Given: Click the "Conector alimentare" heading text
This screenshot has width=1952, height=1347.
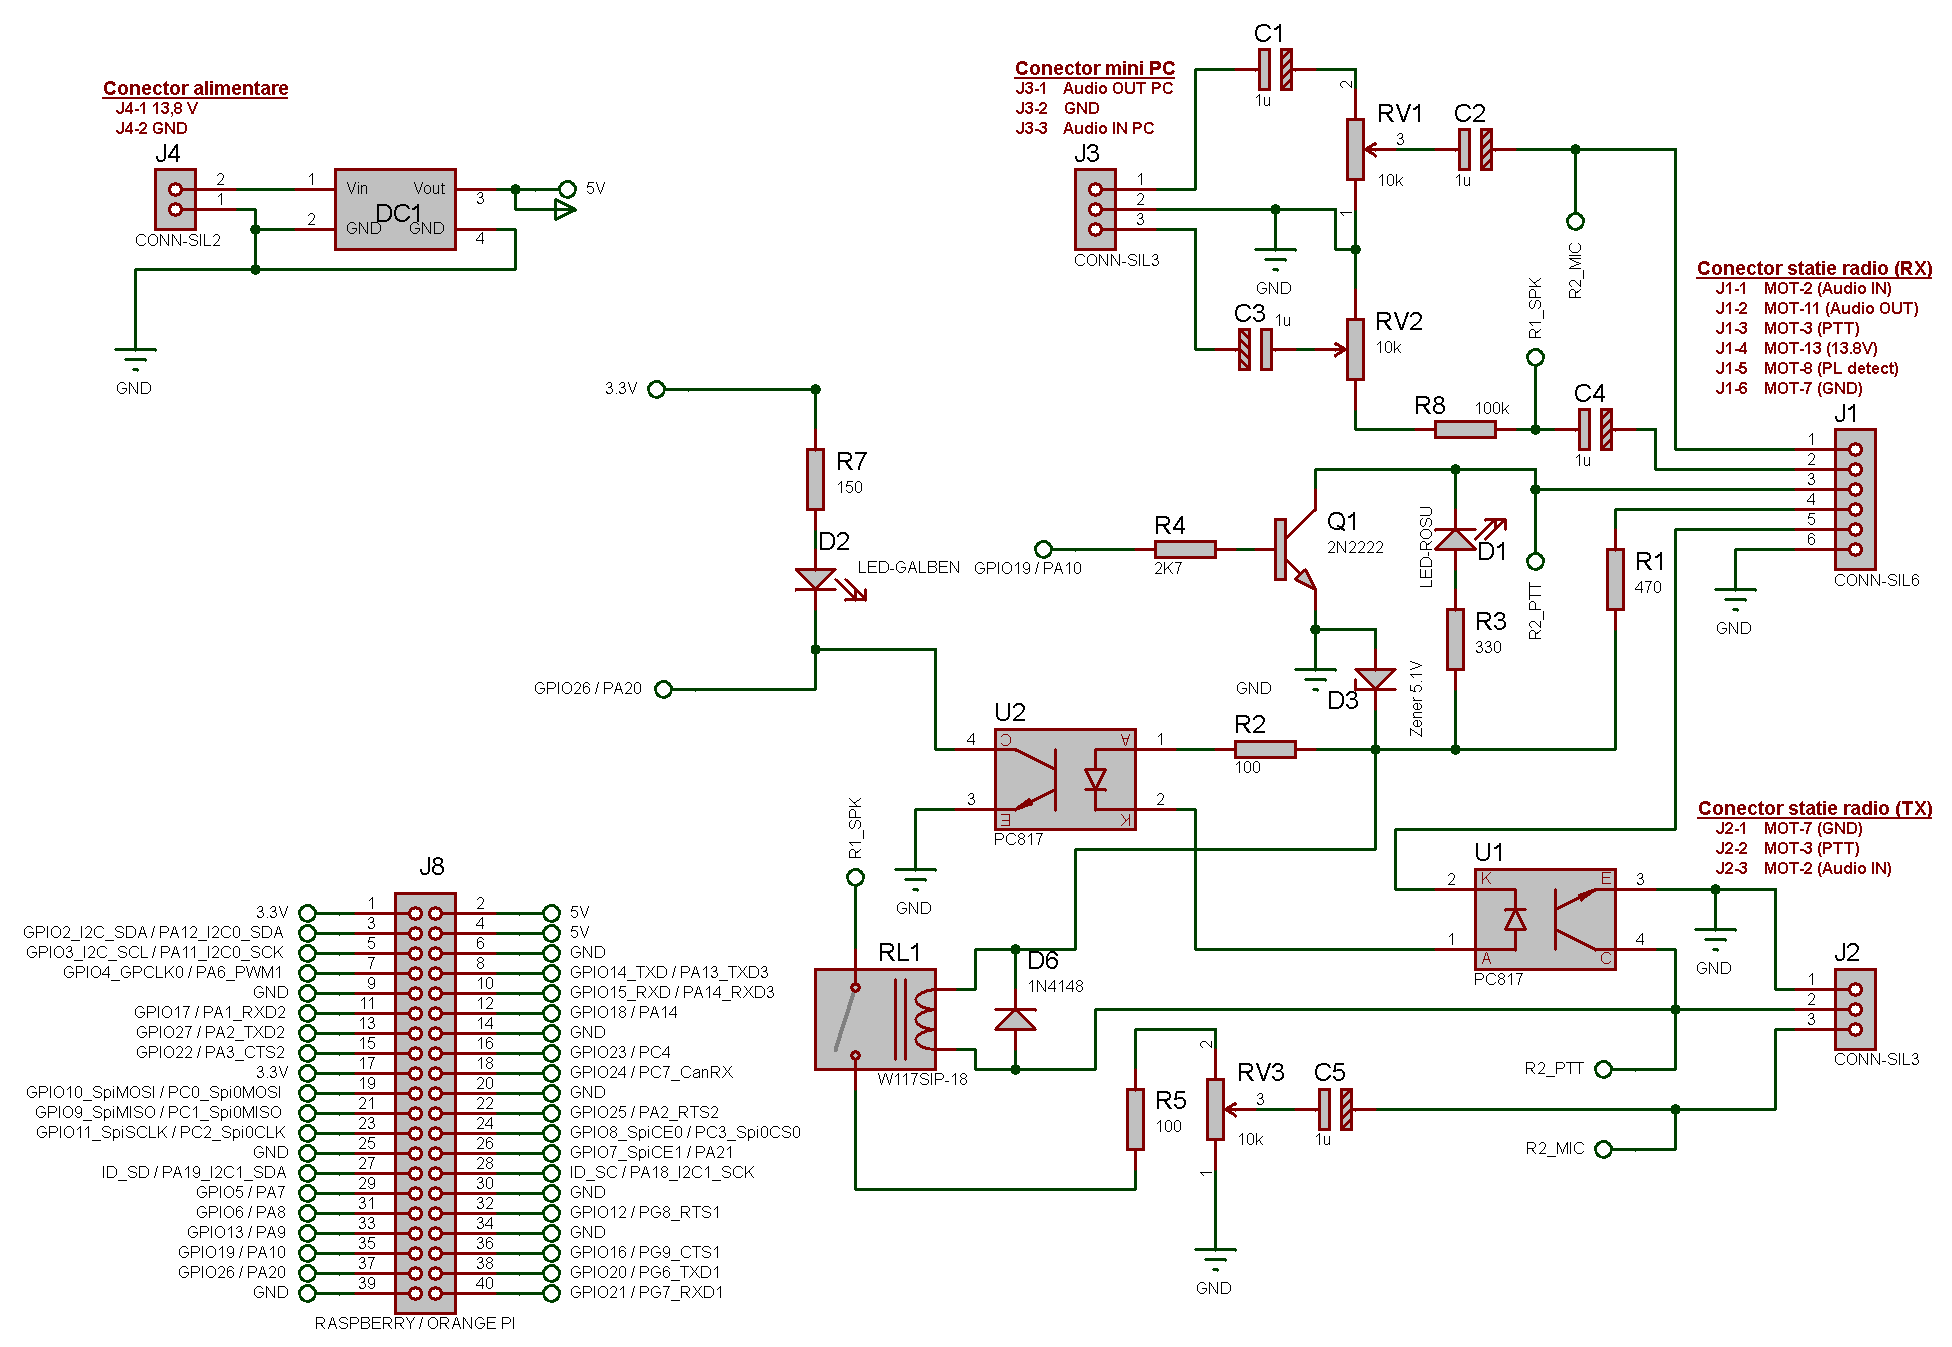Looking at the screenshot, I should pos(195,88).
